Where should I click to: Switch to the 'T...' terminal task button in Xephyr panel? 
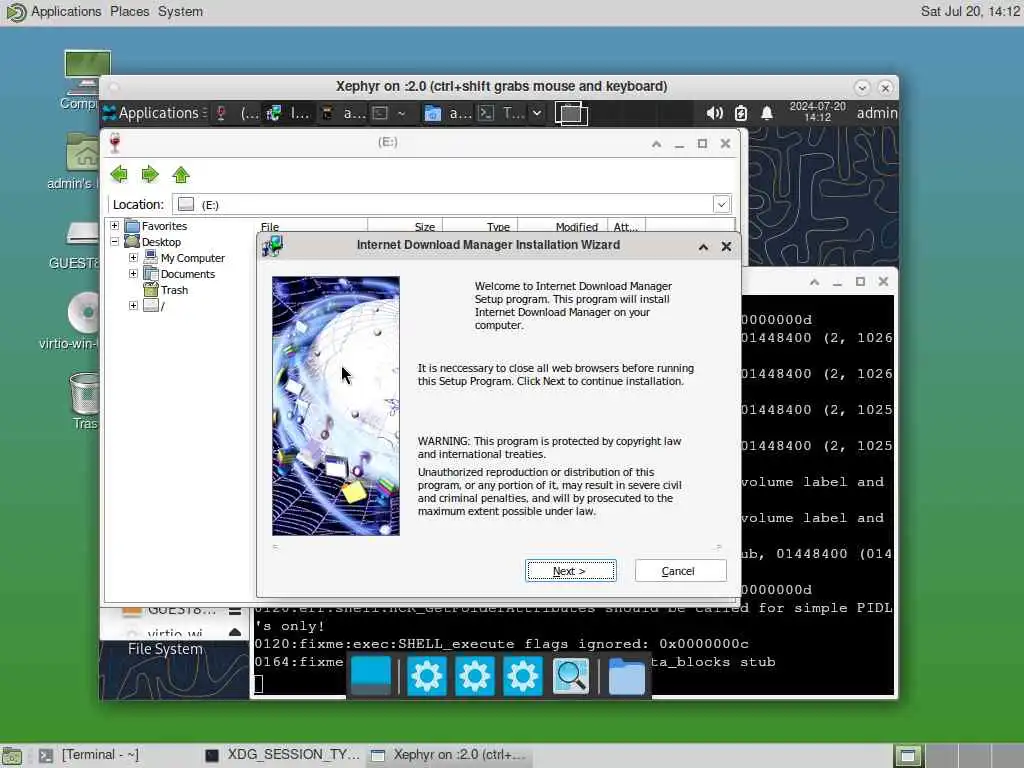point(502,113)
